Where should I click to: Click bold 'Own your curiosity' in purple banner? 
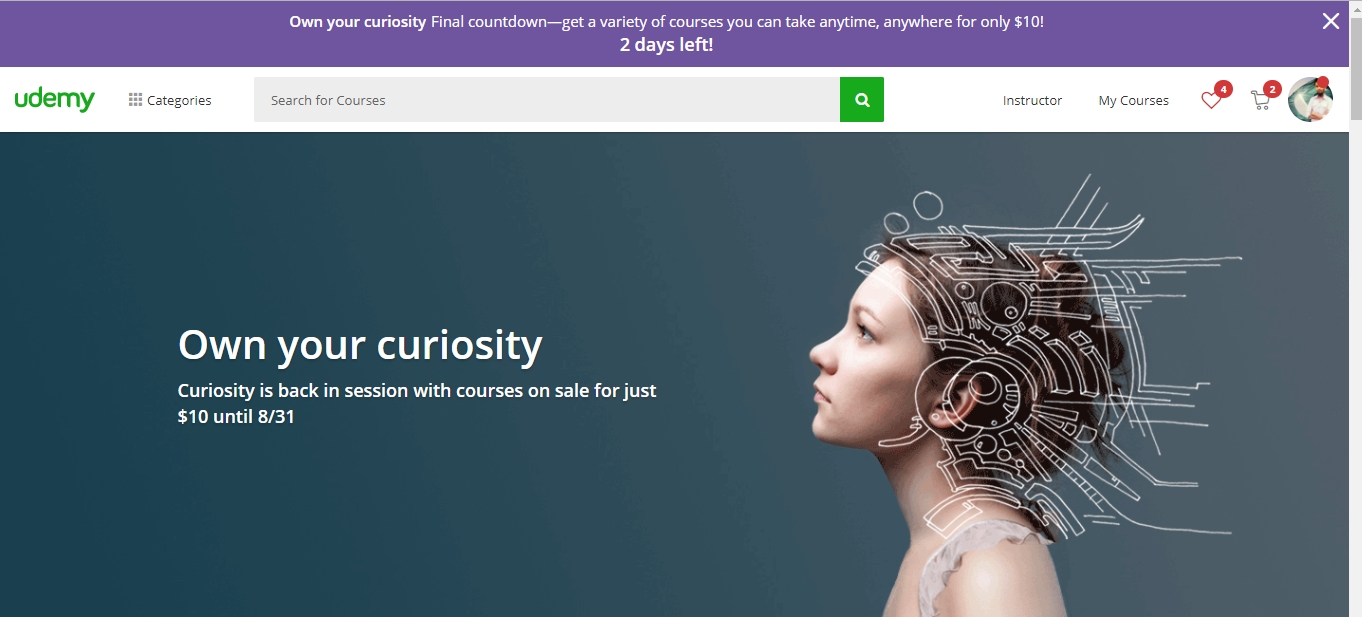[358, 21]
